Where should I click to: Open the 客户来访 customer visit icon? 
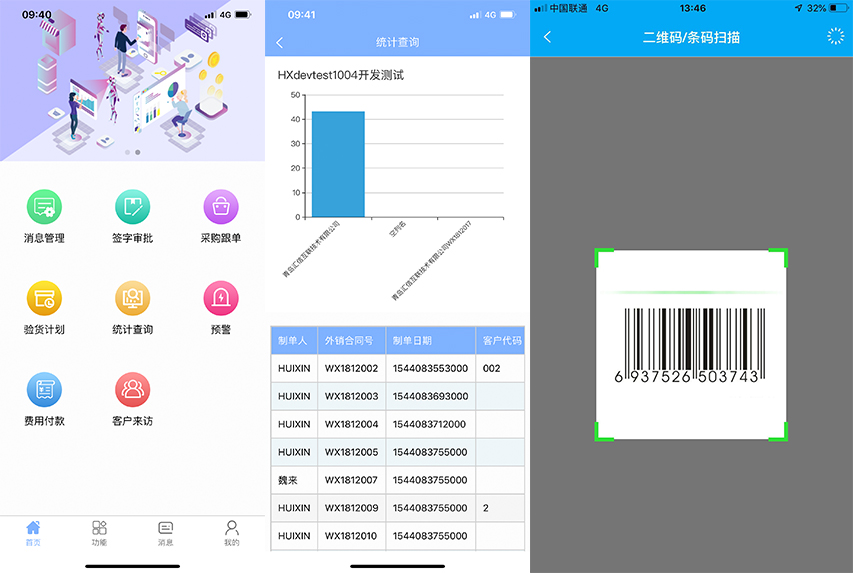point(132,390)
